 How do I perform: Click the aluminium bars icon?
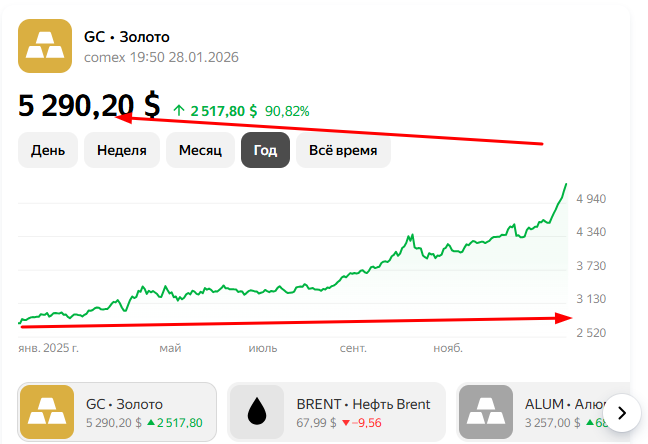pyautogui.click(x=486, y=412)
